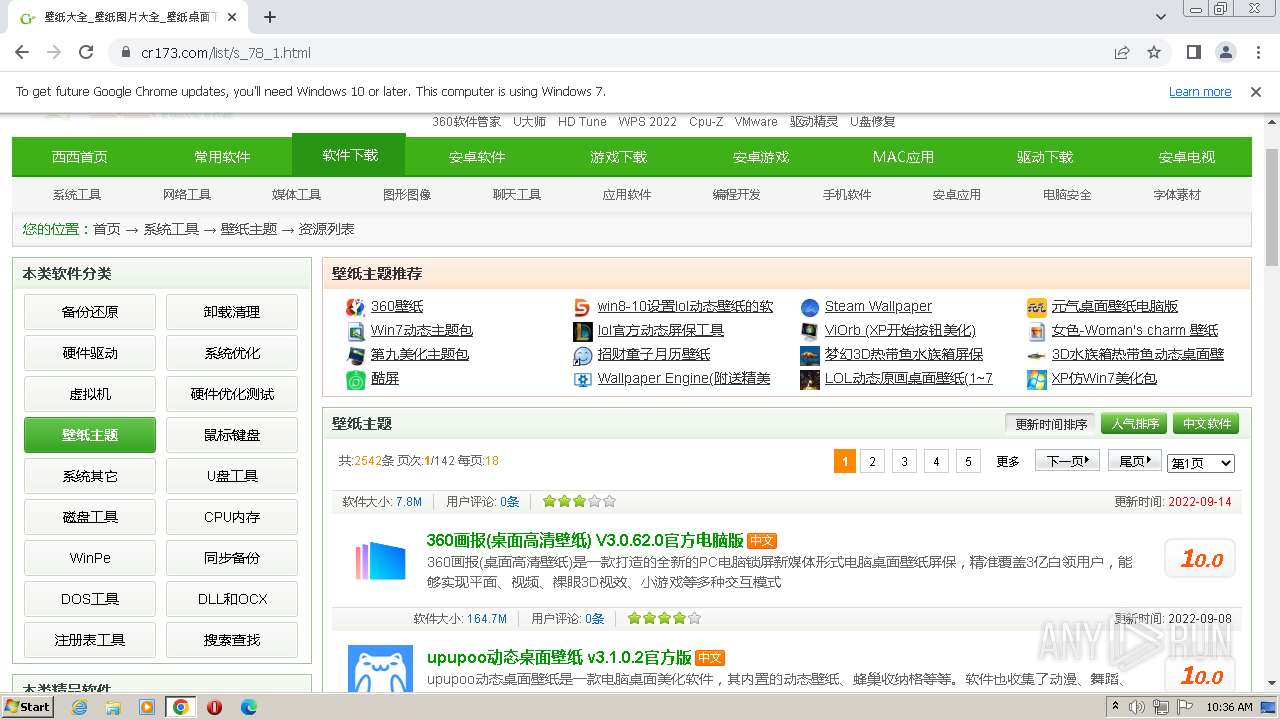Viewport: 1280px width, 720px height.
Task: Click the 酷屏 green icon
Action: click(355, 379)
